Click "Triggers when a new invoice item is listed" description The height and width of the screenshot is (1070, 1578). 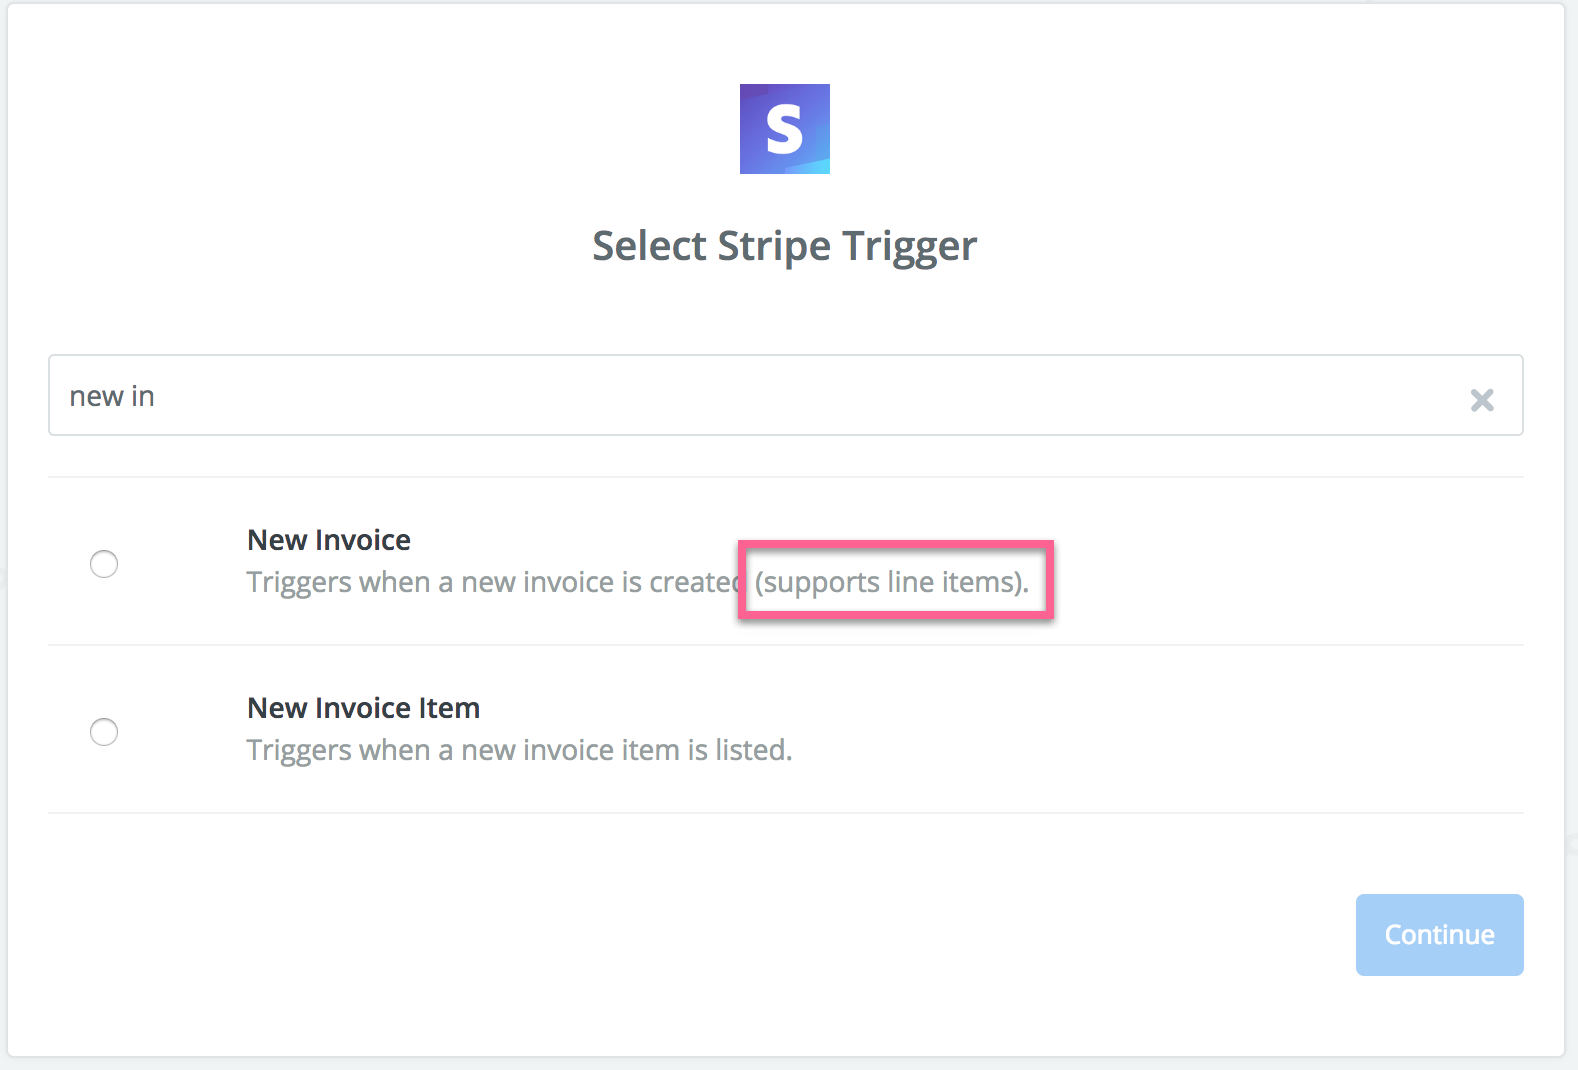(x=520, y=750)
